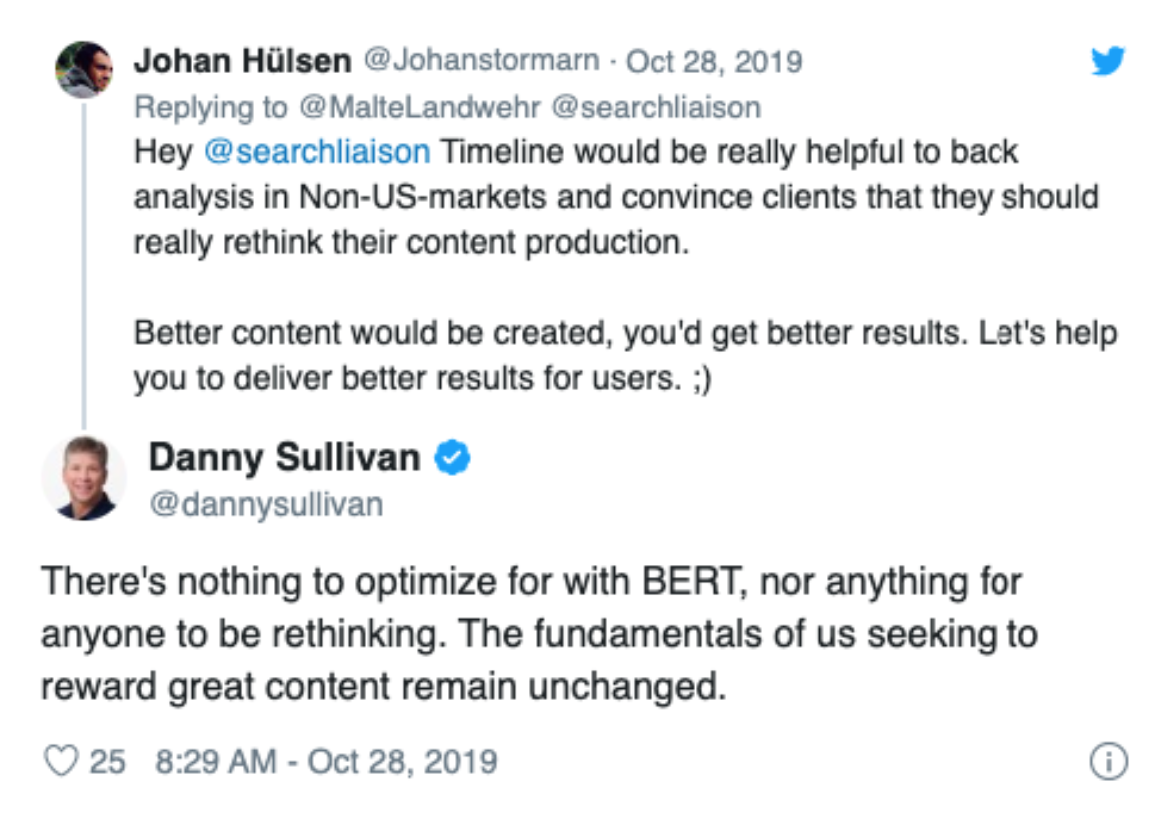Open the Oct 28, 2019 reply date
This screenshot has height=820, width=1174.
coord(714,61)
